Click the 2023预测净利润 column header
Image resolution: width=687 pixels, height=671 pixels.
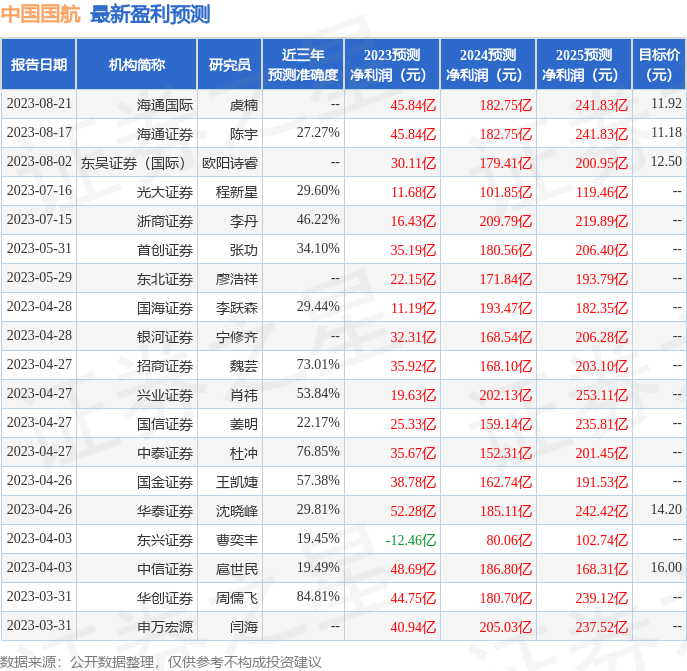392,64
